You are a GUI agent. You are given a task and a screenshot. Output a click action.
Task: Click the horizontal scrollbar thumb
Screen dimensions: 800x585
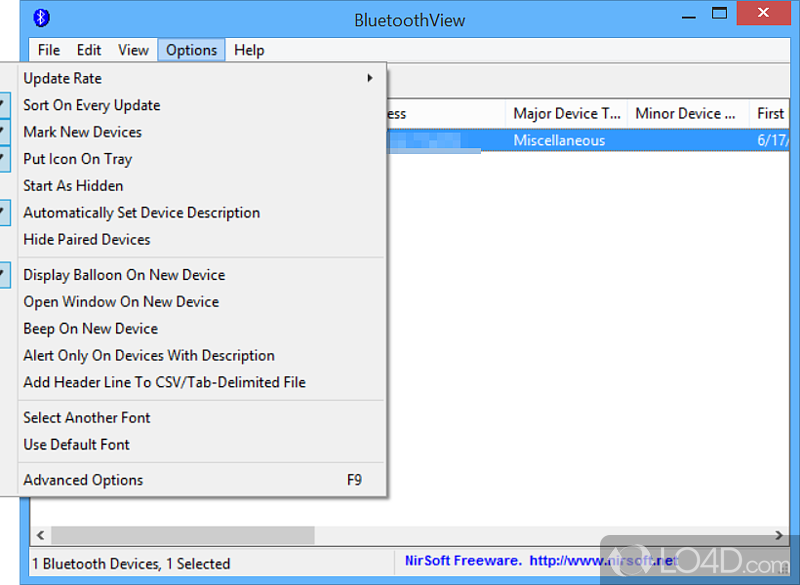tap(183, 536)
